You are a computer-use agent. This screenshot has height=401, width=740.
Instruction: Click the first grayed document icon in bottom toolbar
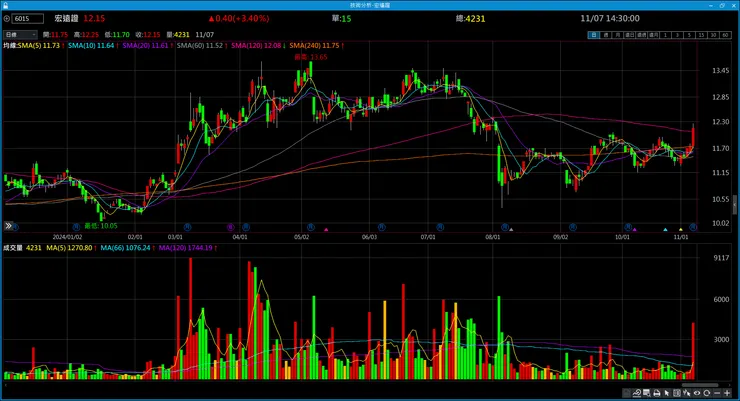click(x=626, y=393)
